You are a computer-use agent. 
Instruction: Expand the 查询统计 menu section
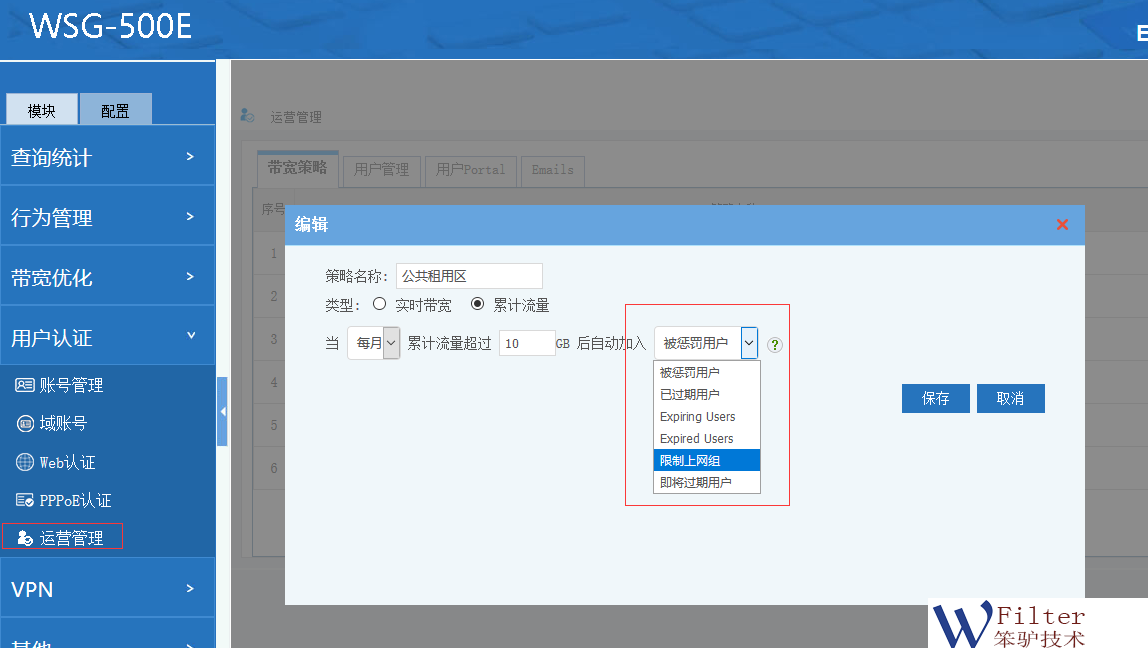pos(107,157)
